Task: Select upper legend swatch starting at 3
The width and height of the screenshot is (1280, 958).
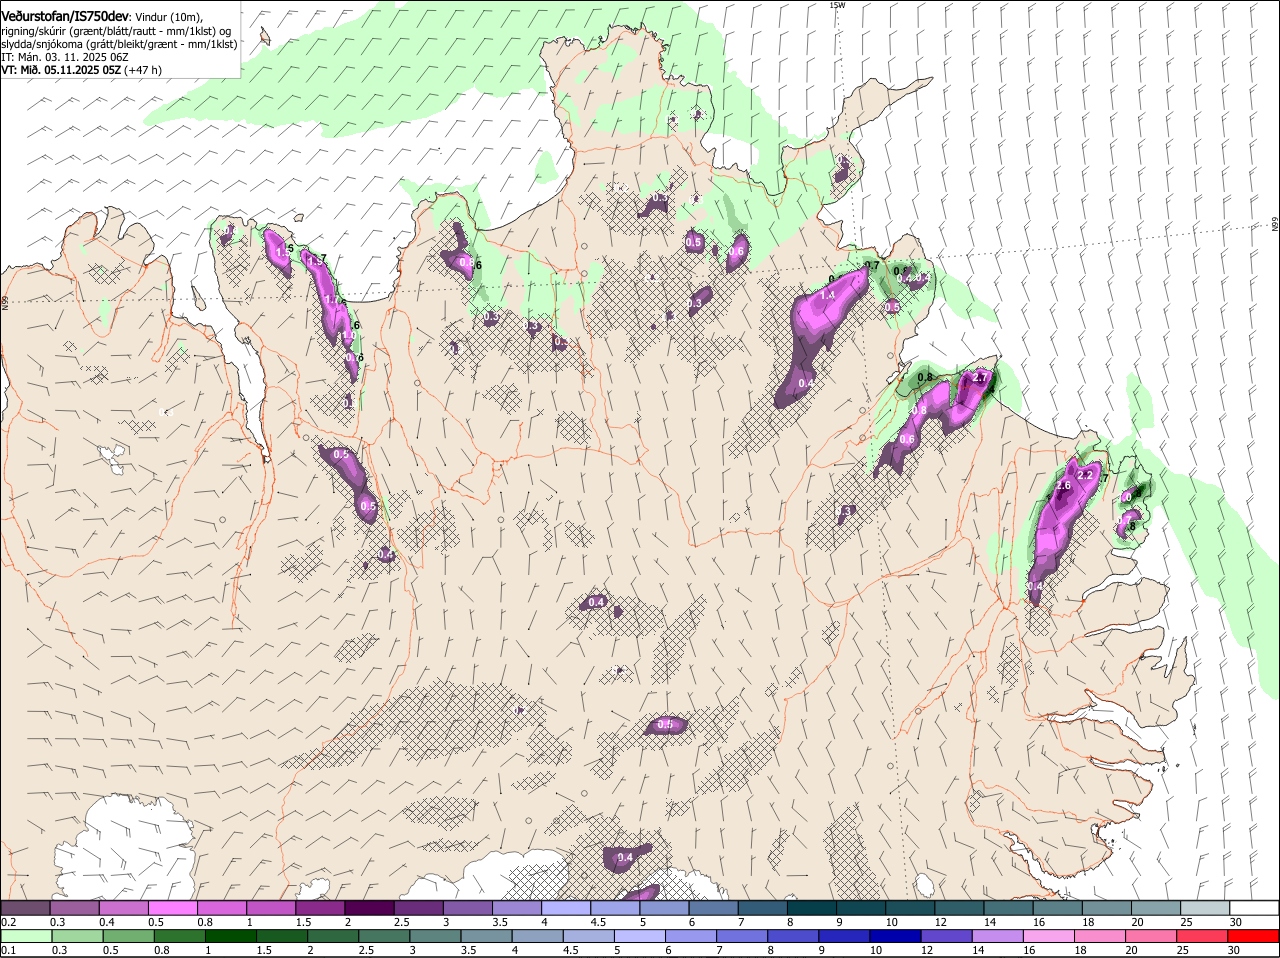Action: [x=467, y=907]
